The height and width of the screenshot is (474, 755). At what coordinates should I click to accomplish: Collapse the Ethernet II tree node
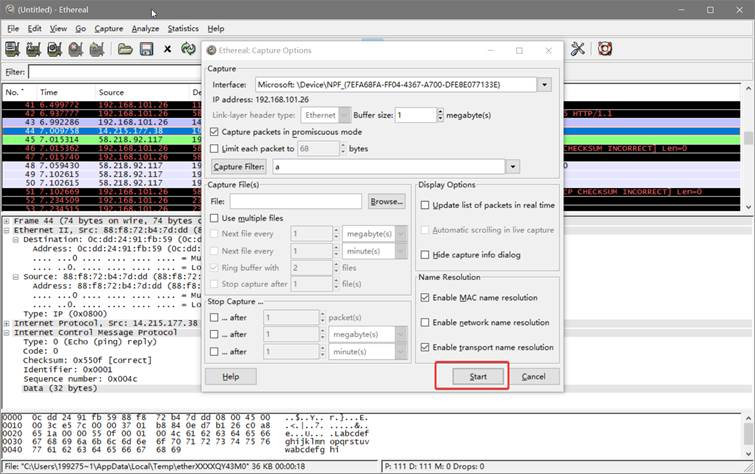click(7, 230)
